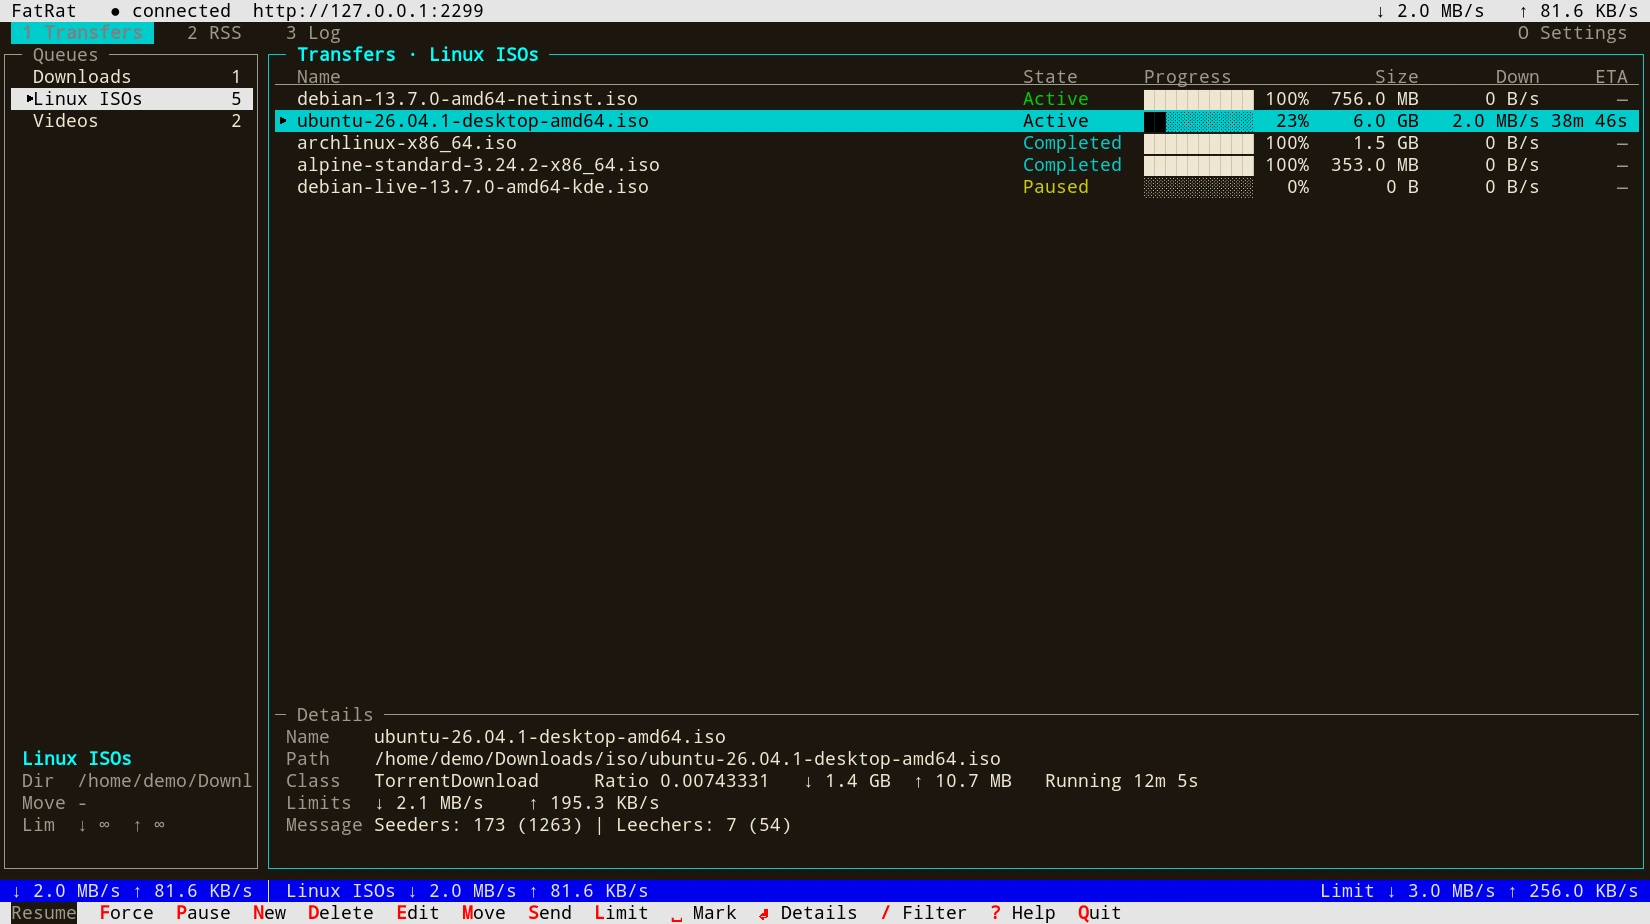The height and width of the screenshot is (924, 1650).
Task: Click the Pause command
Action: (x=203, y=913)
